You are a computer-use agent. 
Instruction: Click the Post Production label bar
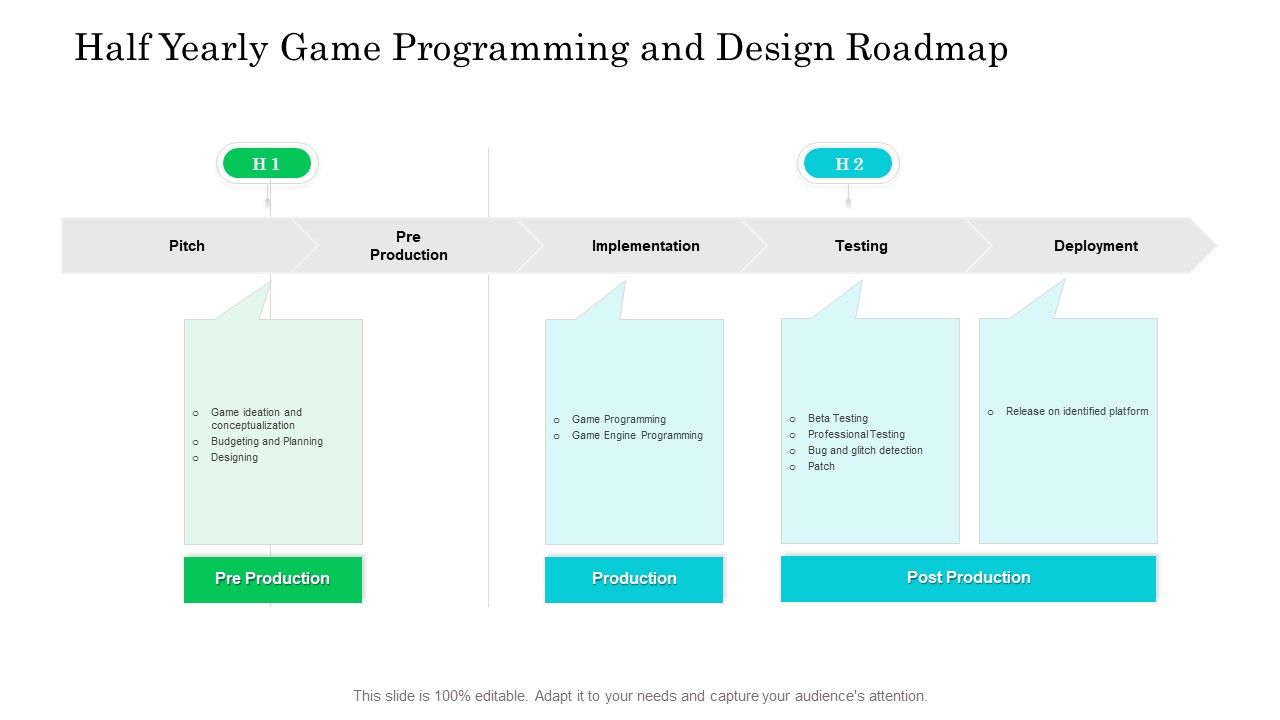[x=968, y=578]
